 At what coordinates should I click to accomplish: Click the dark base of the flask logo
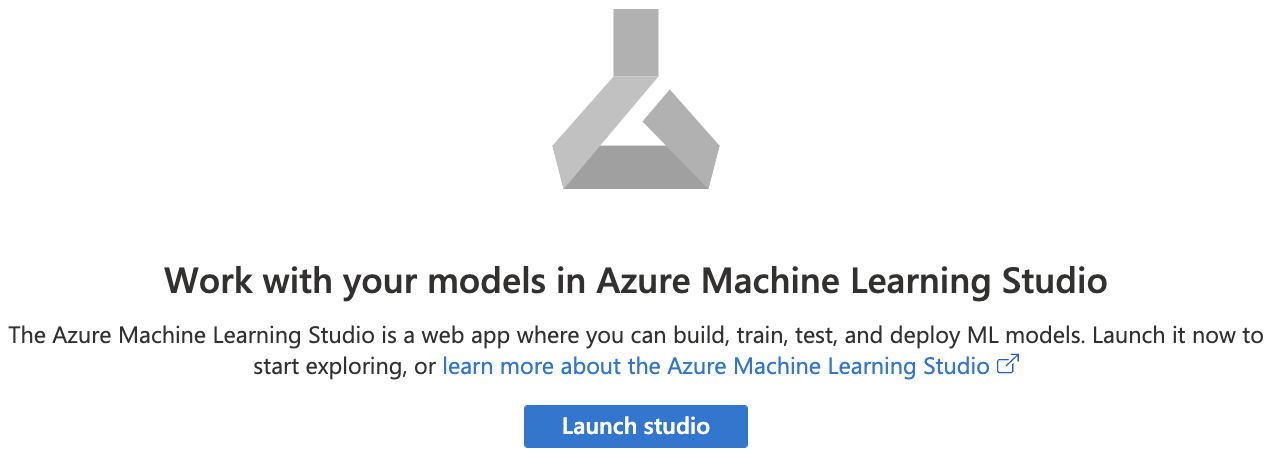point(635,167)
